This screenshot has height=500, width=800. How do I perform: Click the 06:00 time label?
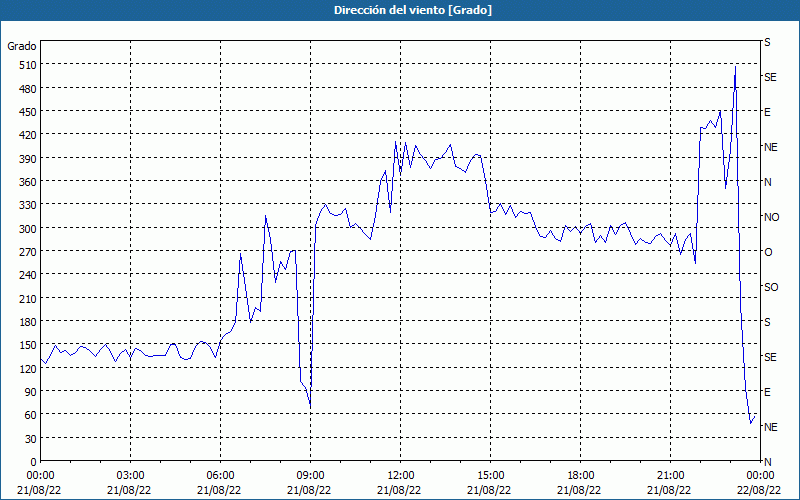221,476
